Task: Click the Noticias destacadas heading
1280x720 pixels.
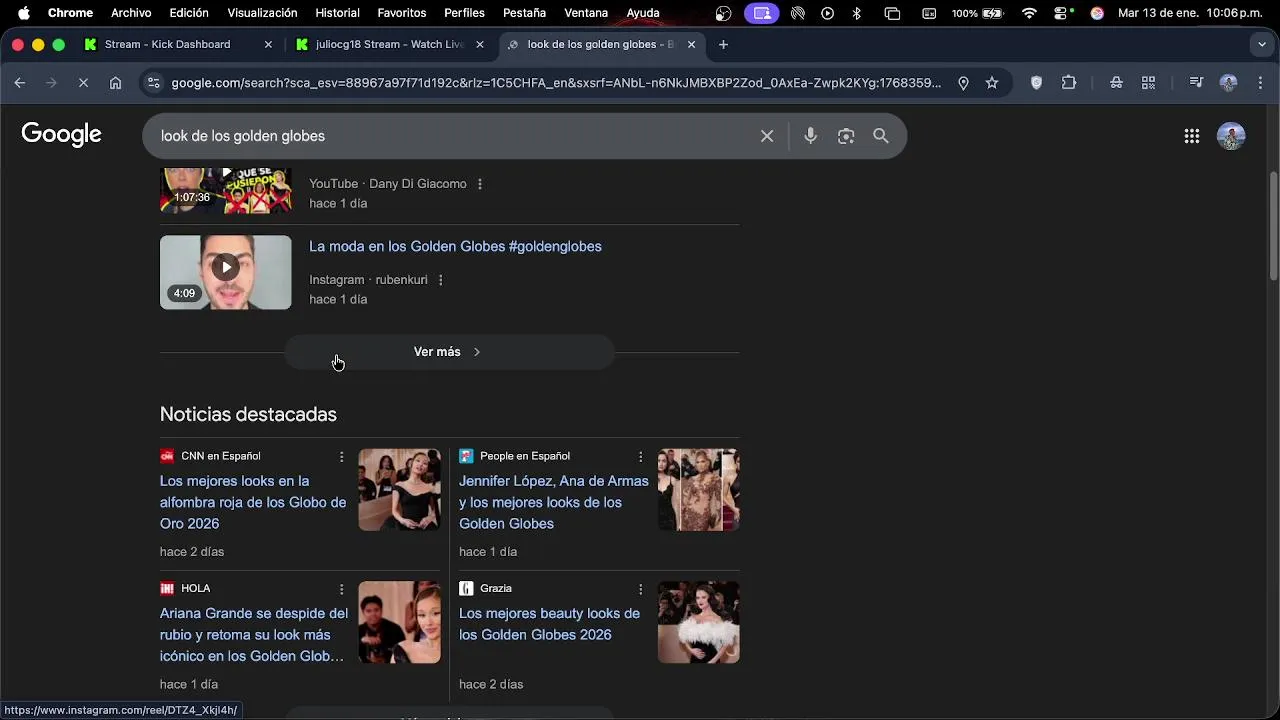Action: (x=248, y=414)
